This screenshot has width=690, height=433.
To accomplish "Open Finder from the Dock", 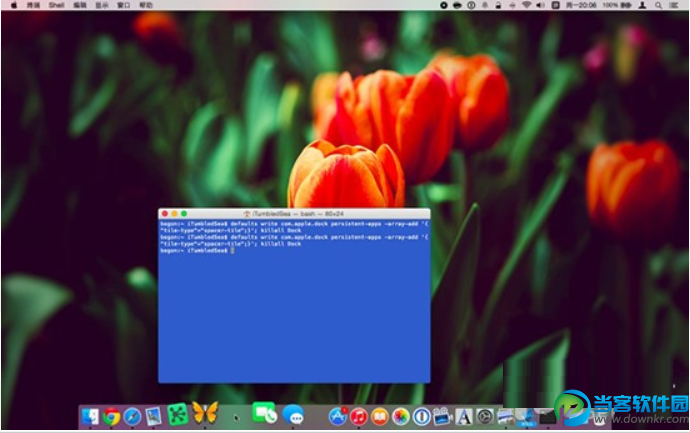I will 90,417.
